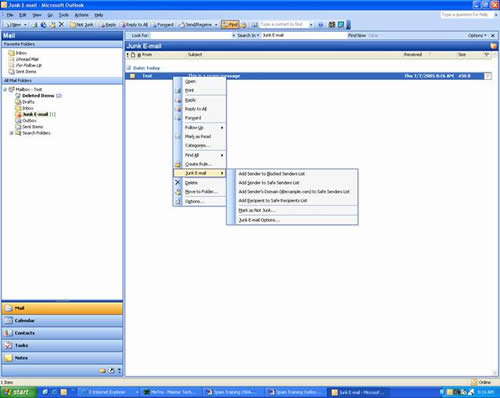Open the Tools menu
The image size is (500, 398).
(x=64, y=15)
